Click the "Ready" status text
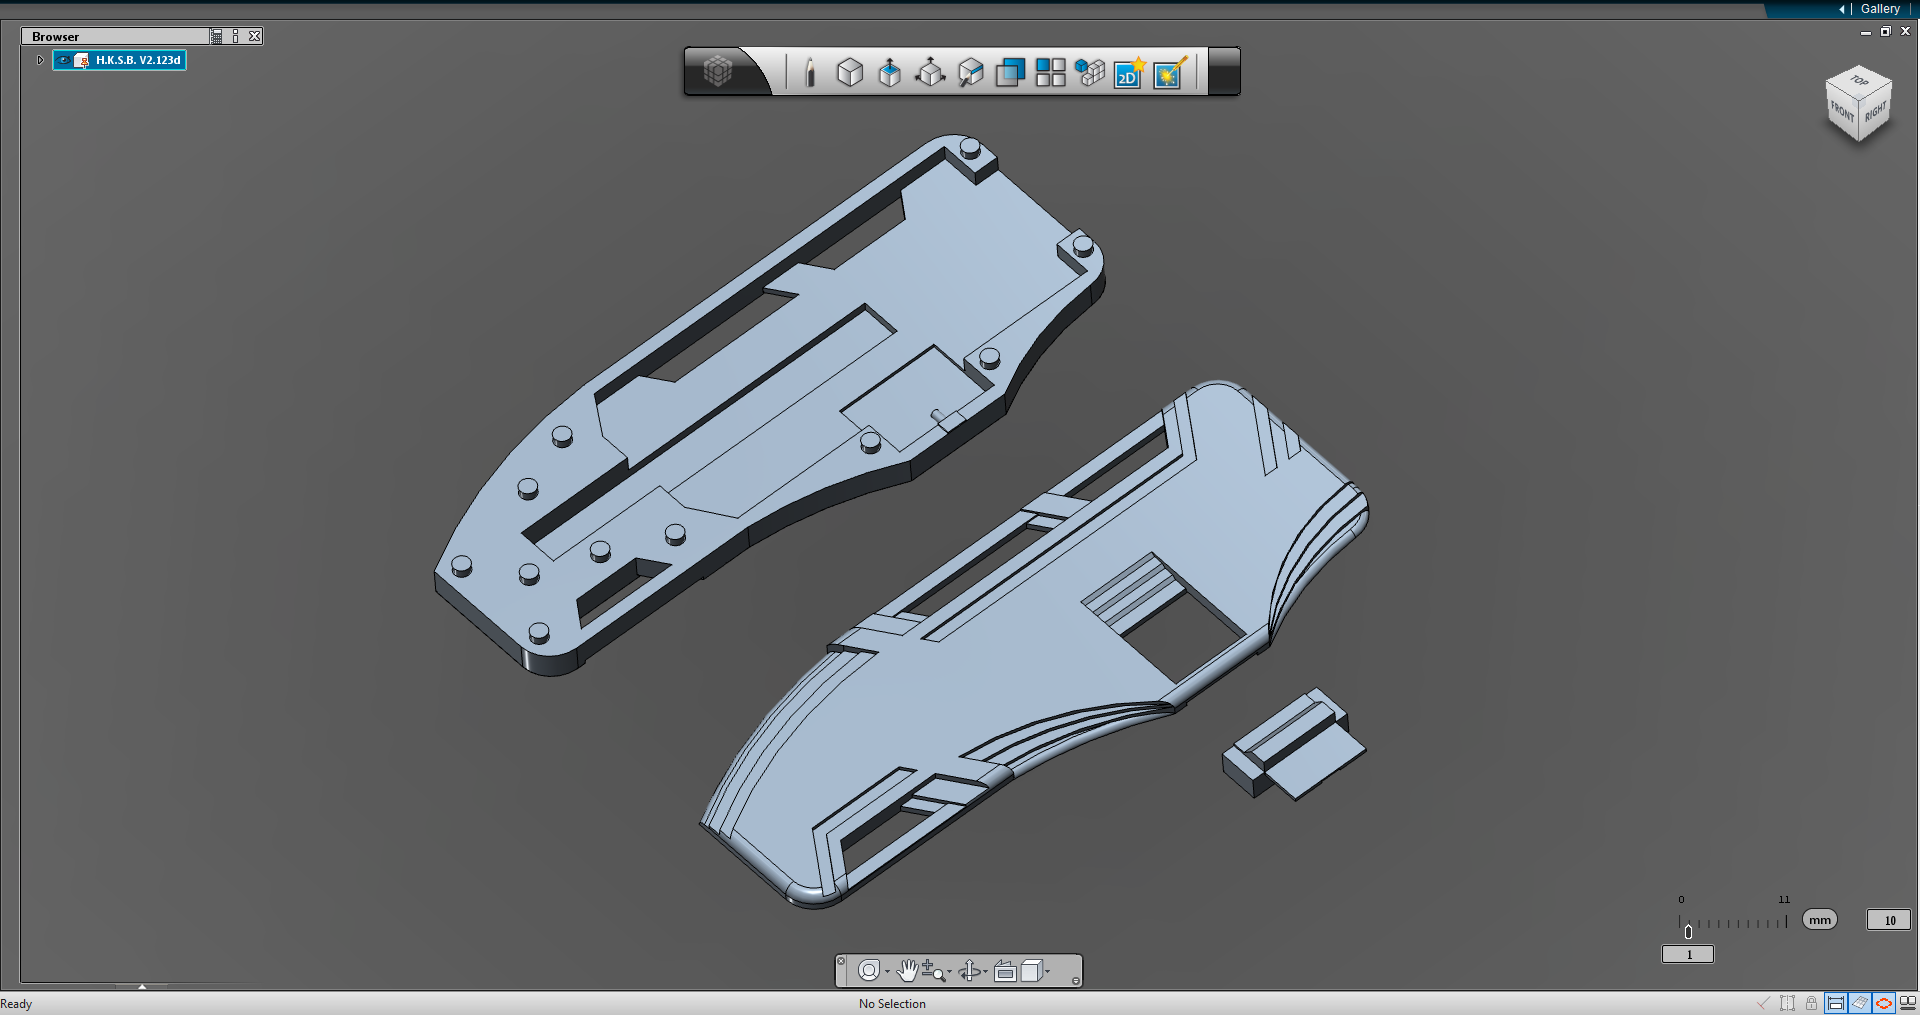The height and width of the screenshot is (1015, 1920). (x=16, y=1004)
